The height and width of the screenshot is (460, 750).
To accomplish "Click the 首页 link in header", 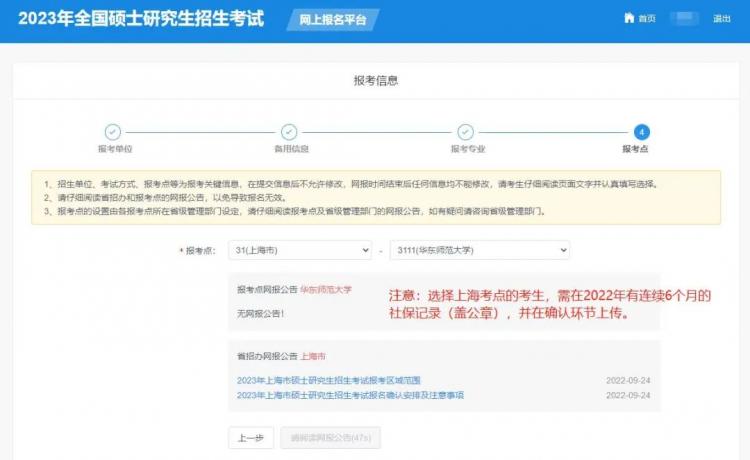I will pos(647,19).
